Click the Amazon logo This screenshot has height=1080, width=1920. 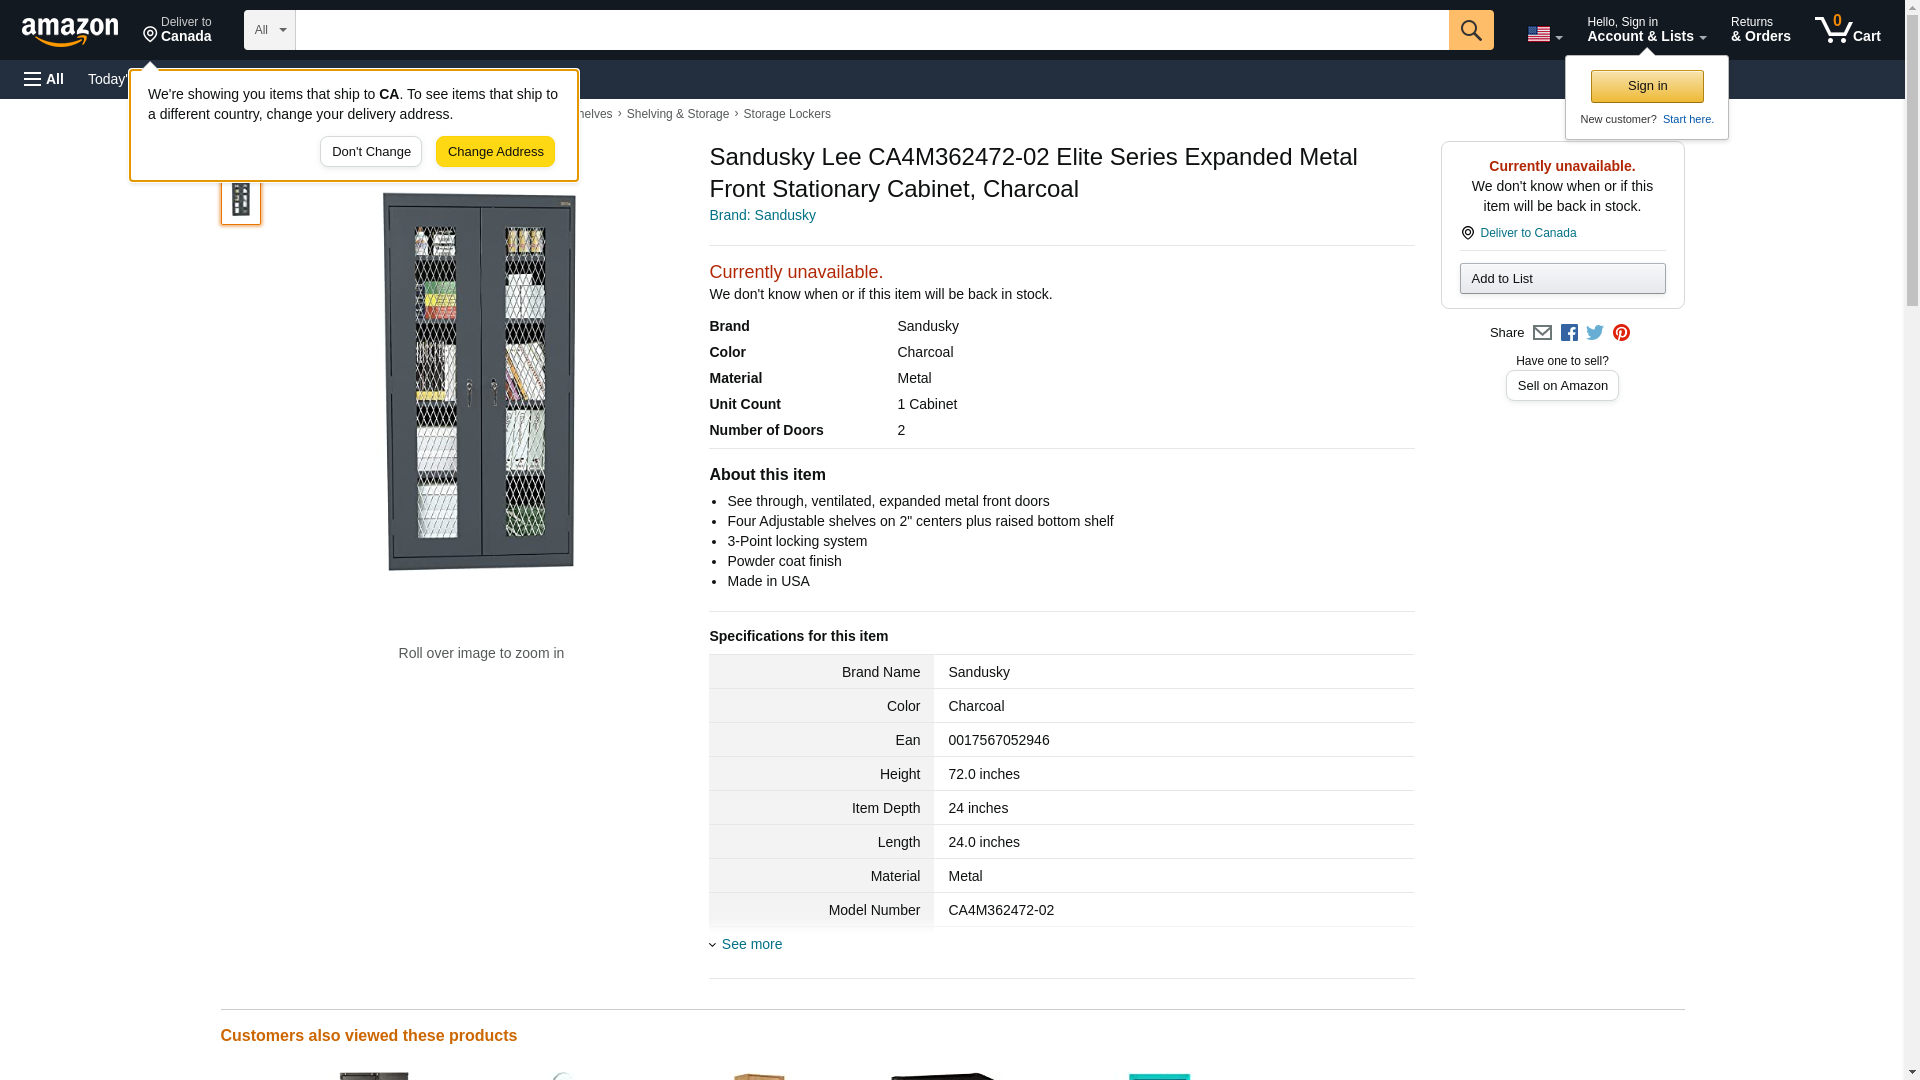pyautogui.click(x=70, y=31)
